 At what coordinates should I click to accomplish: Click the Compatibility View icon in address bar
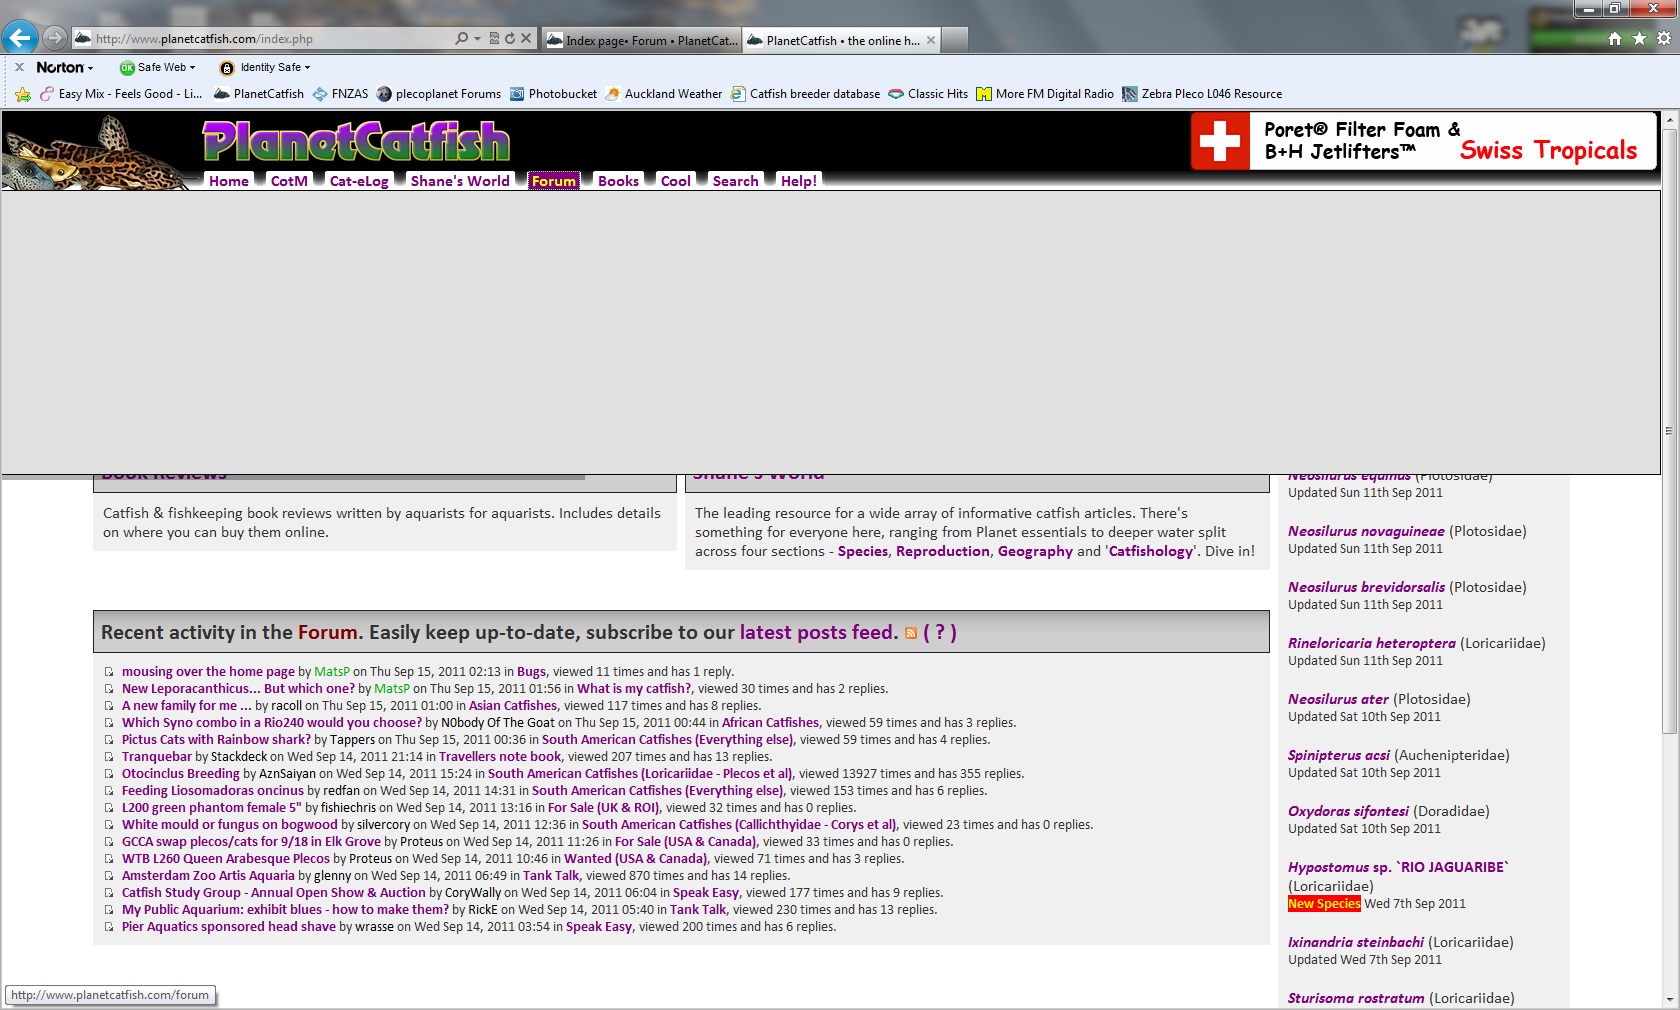click(x=493, y=39)
